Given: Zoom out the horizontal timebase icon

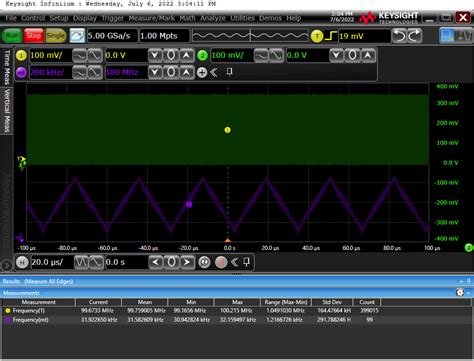Looking at the screenshot, I should point(81,262).
